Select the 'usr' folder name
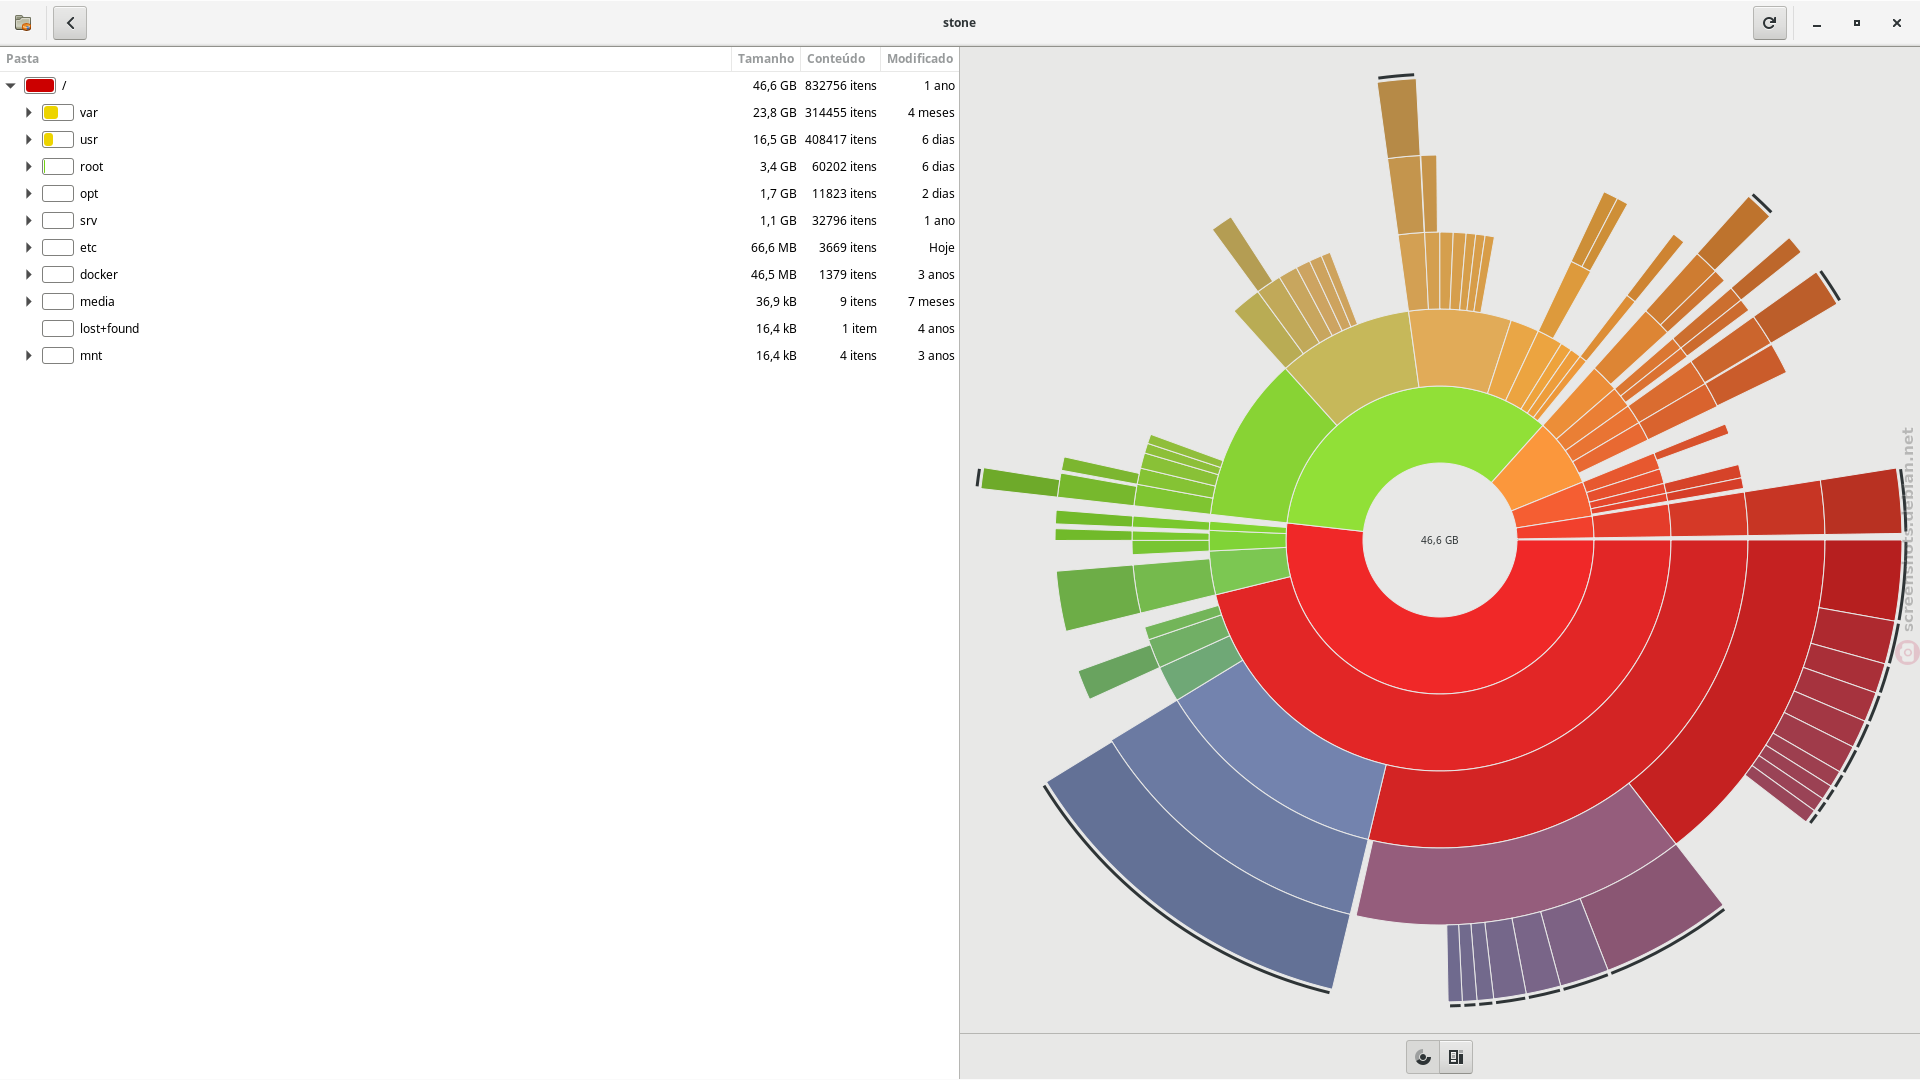The image size is (1920, 1080). coord(89,140)
